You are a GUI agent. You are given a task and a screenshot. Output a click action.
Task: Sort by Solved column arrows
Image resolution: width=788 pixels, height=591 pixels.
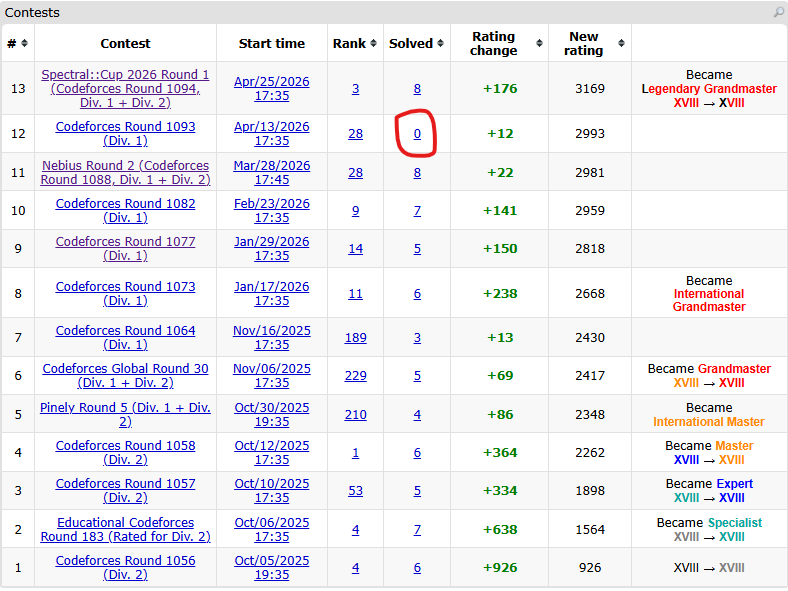pos(440,44)
